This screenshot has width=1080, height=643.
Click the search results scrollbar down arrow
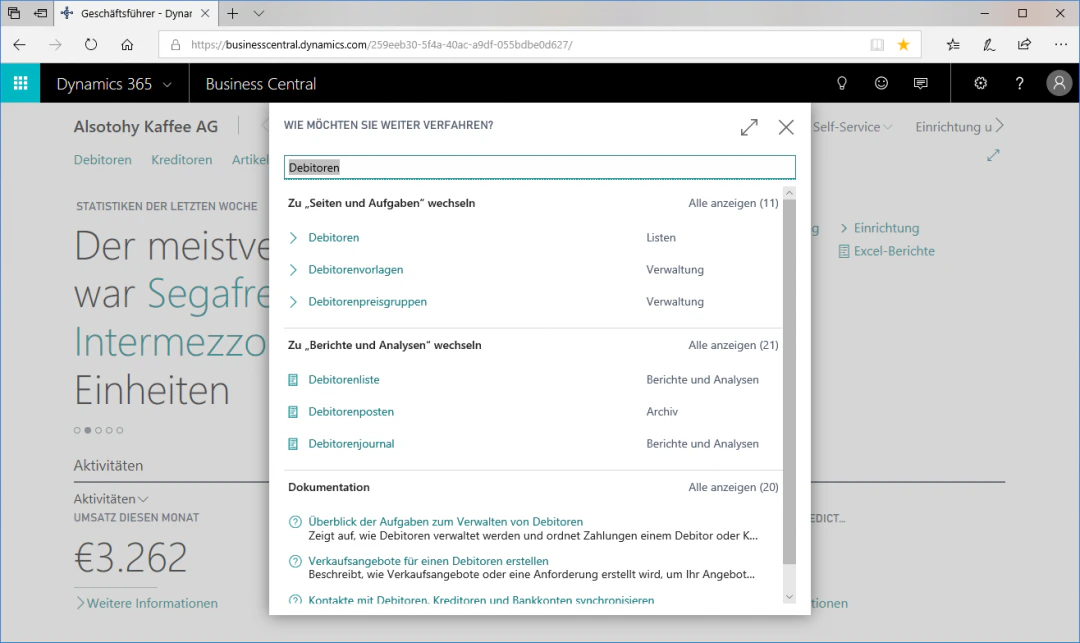(789, 597)
